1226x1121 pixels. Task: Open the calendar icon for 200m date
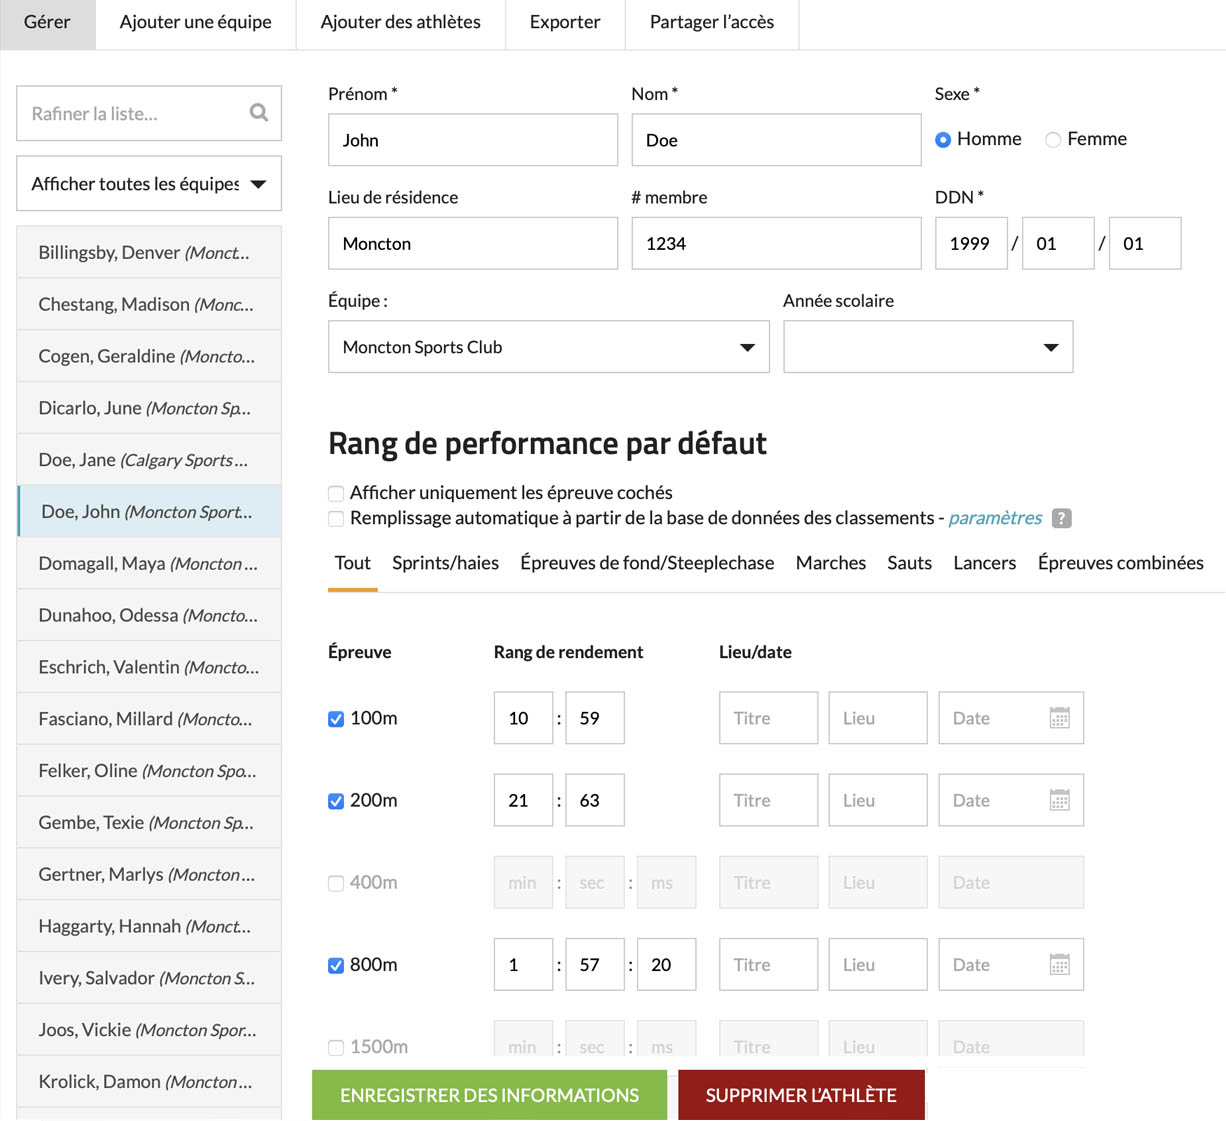[1059, 800]
